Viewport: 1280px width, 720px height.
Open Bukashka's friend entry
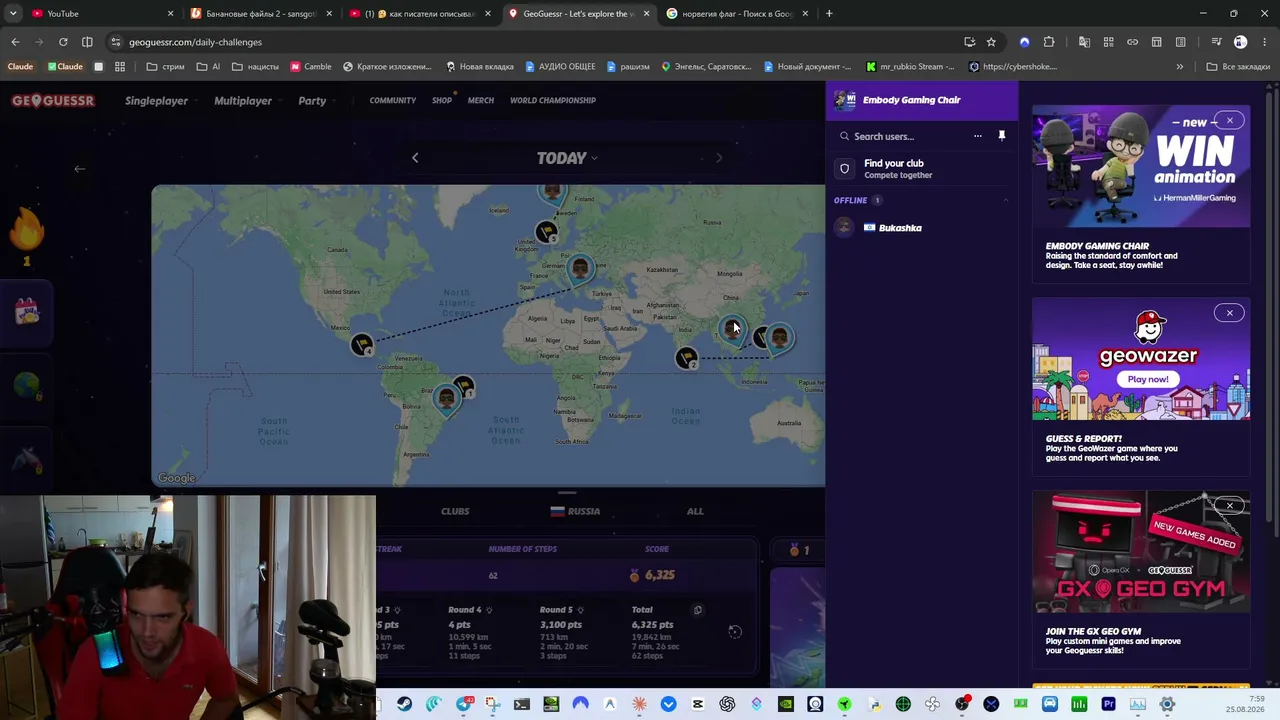(922, 228)
